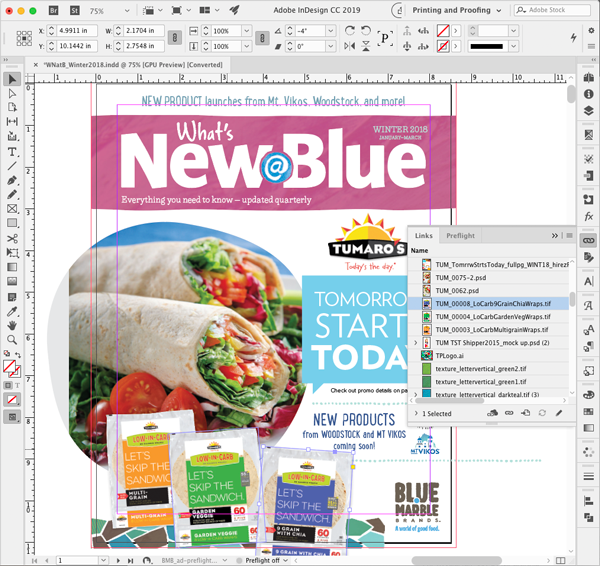This screenshot has height=566, width=600.
Task: Select the Gap tool
Action: (12, 122)
